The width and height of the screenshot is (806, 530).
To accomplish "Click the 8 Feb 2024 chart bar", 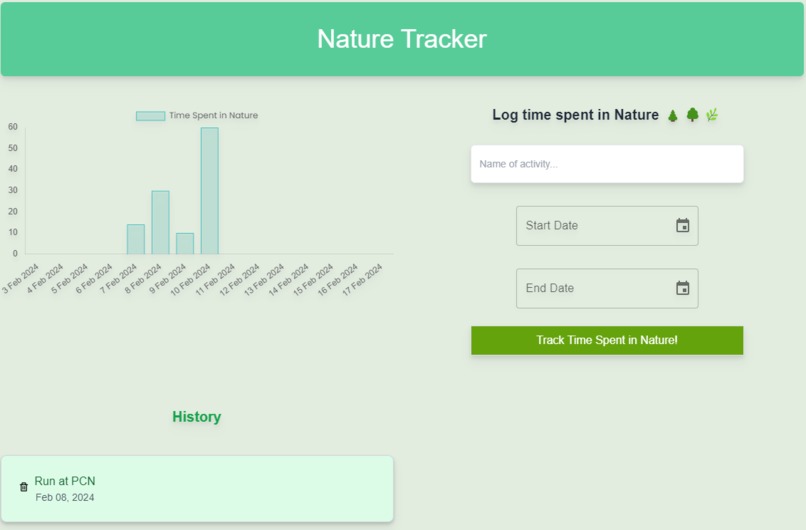I will point(160,222).
